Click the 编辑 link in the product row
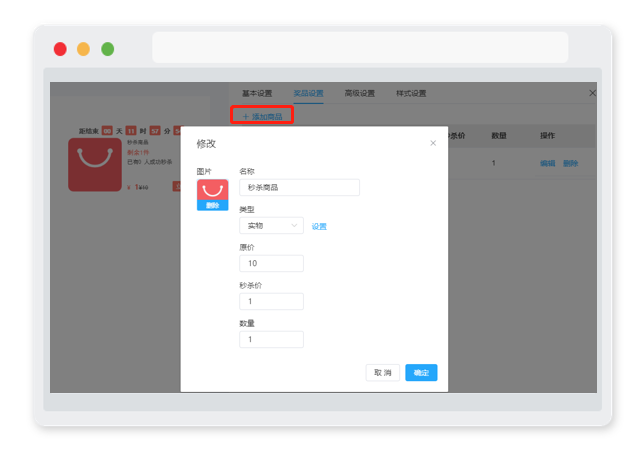 pyautogui.click(x=548, y=163)
